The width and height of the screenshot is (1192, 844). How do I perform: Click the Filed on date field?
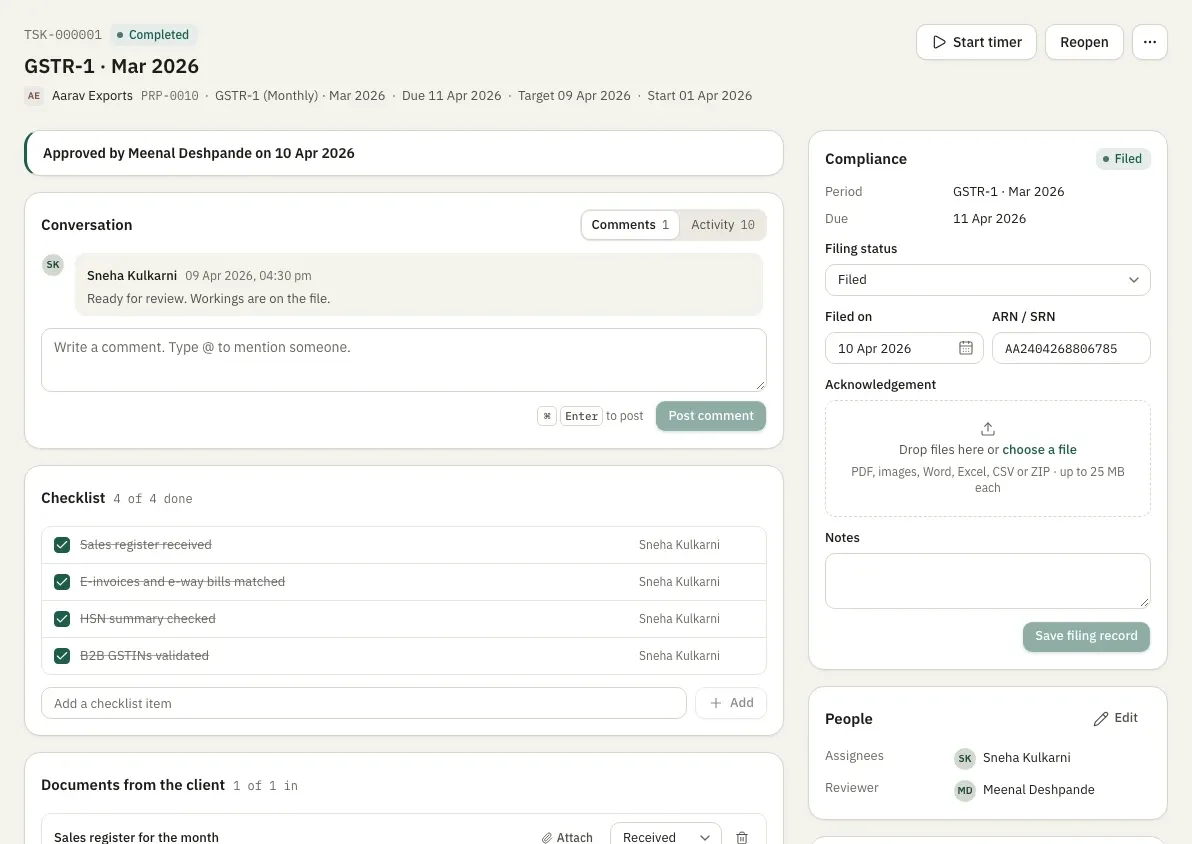click(x=904, y=348)
